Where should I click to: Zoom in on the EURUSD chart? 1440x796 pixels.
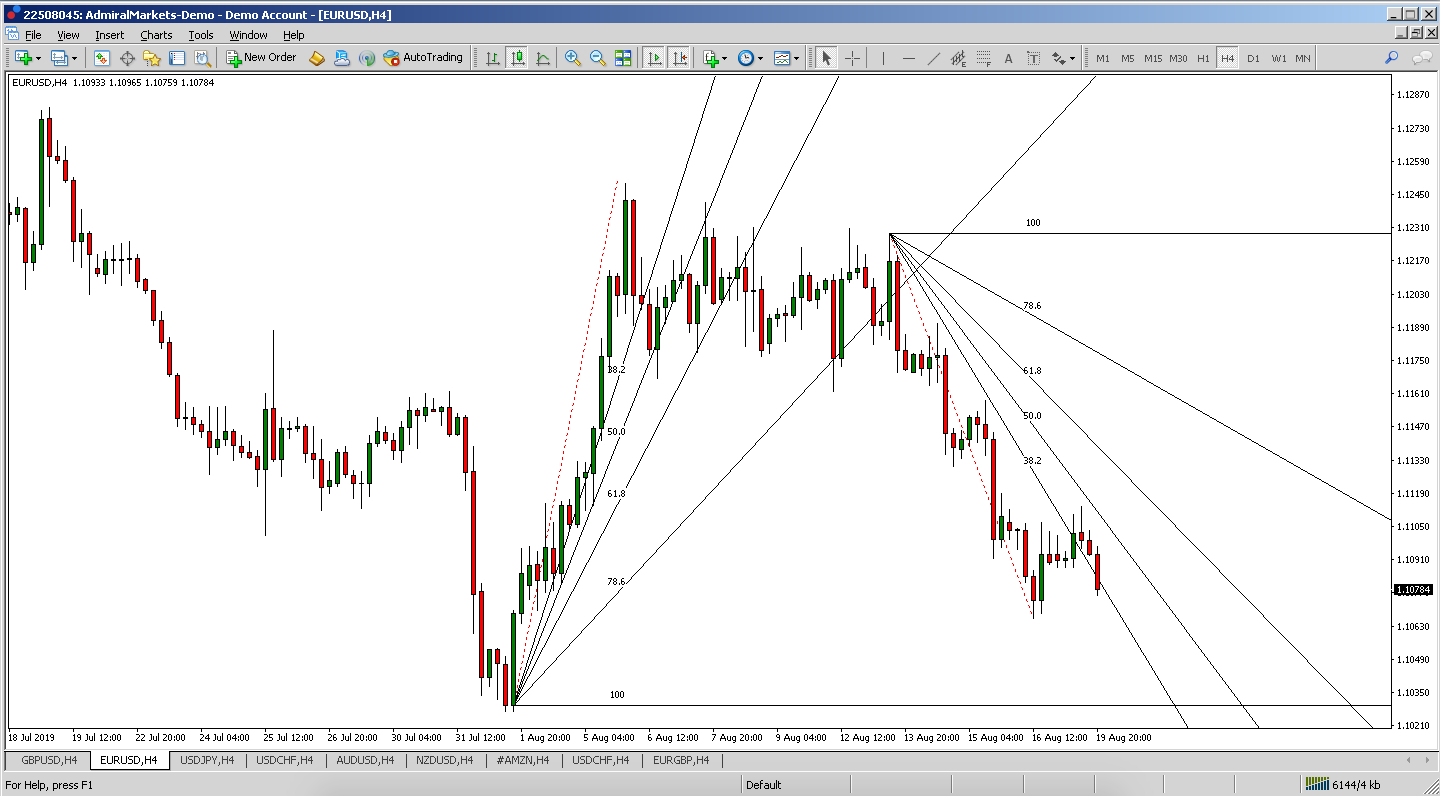(x=572, y=58)
